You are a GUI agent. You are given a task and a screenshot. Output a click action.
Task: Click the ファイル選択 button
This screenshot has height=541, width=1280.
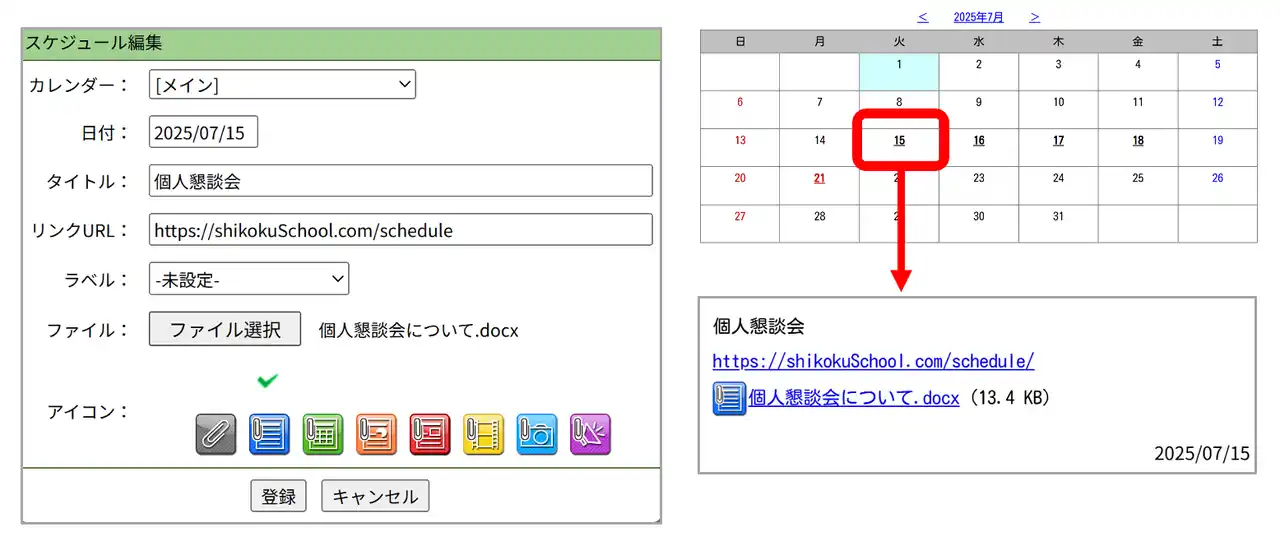click(225, 329)
